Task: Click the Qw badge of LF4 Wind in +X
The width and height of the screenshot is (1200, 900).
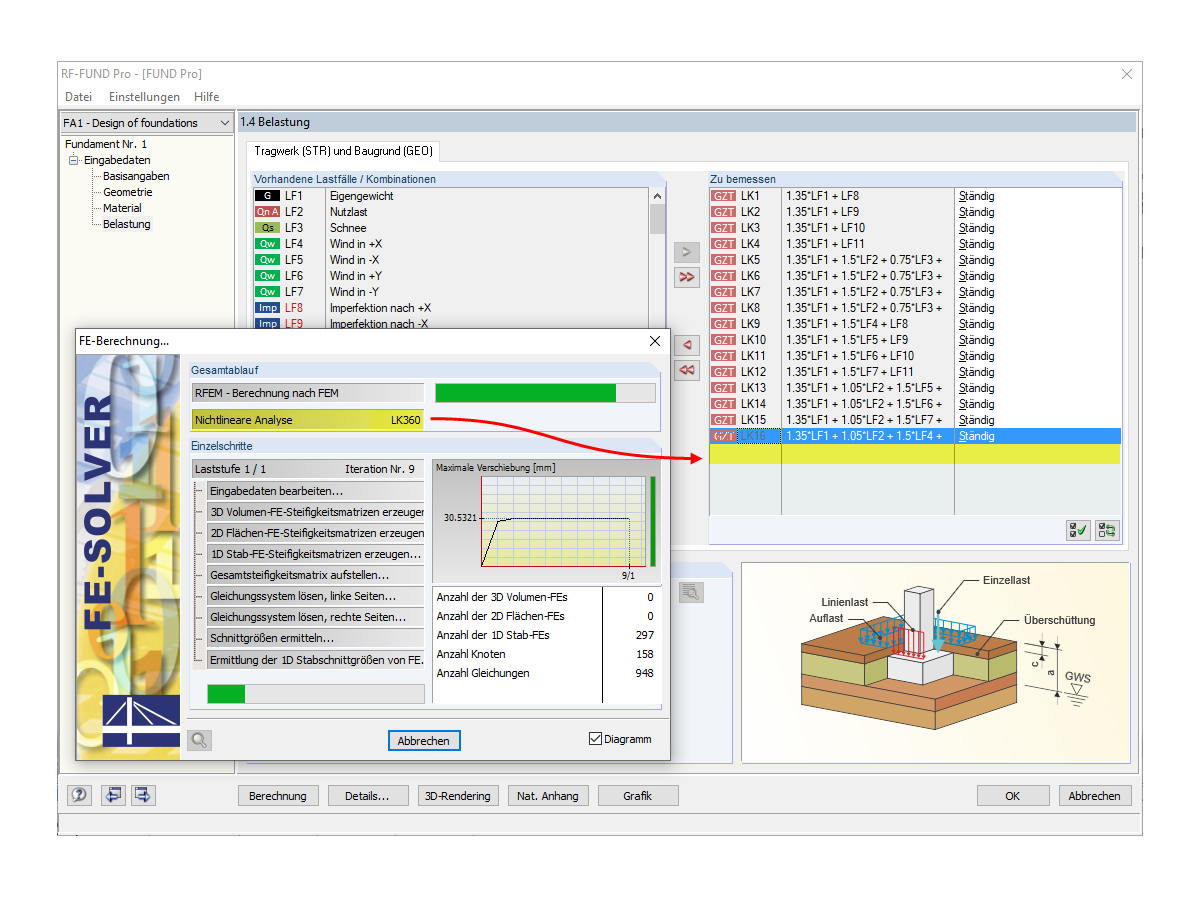Action: click(x=267, y=244)
